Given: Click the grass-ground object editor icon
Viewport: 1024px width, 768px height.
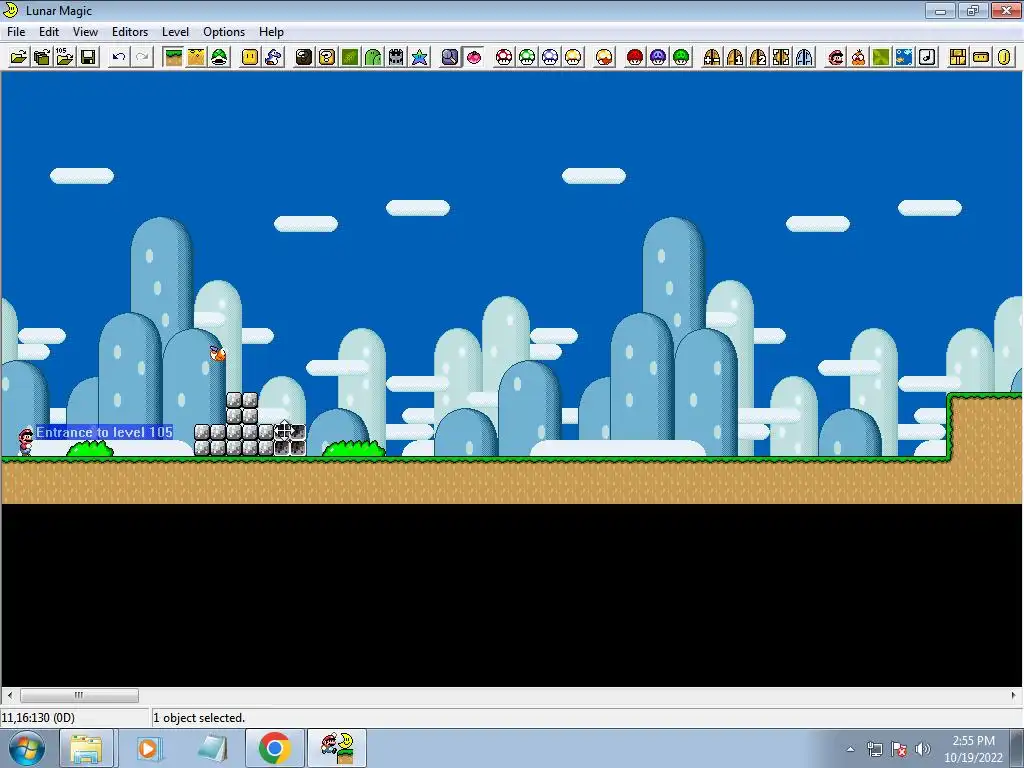Looking at the screenshot, I should coord(173,57).
